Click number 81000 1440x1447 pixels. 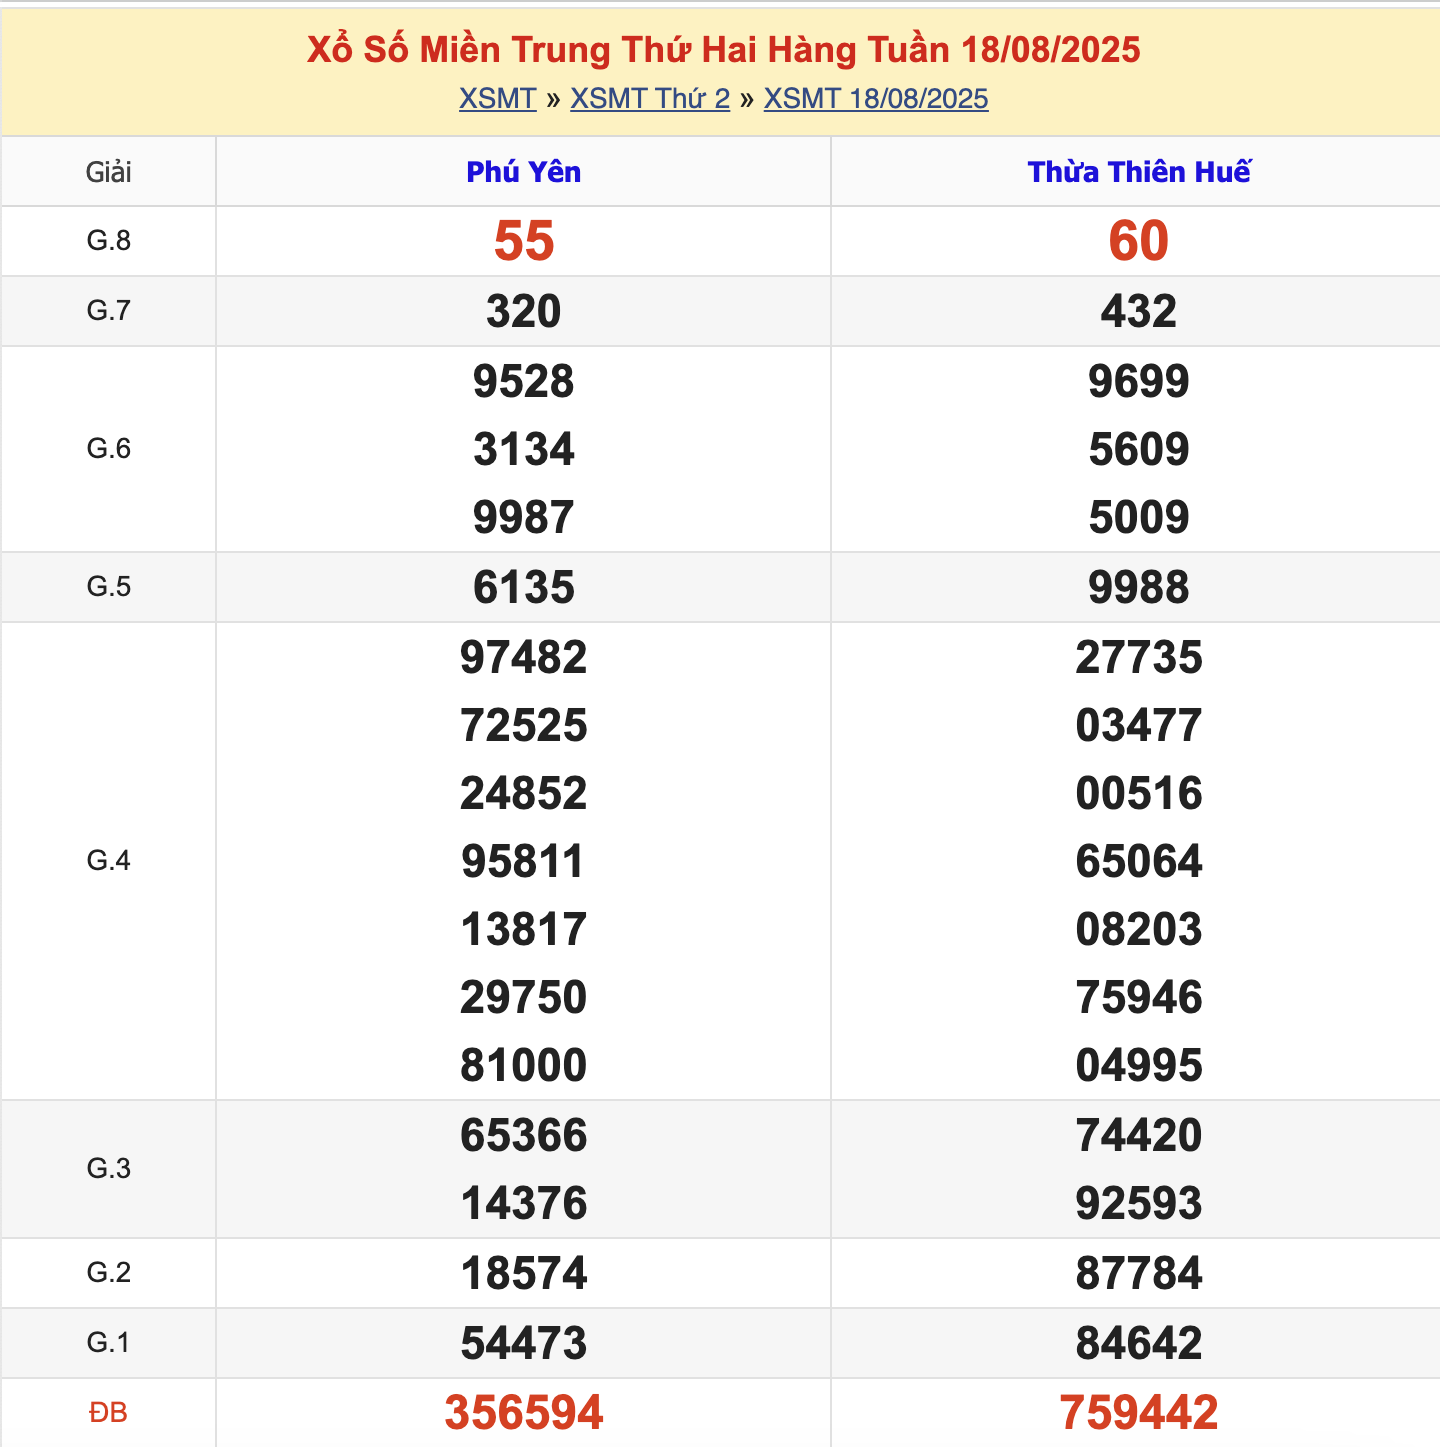523,1065
